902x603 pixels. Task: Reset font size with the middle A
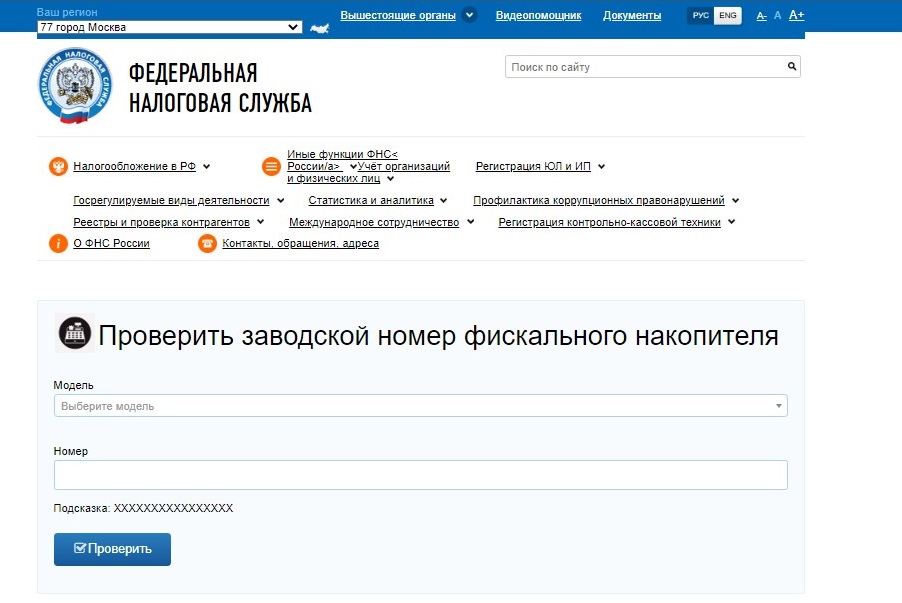coord(777,16)
